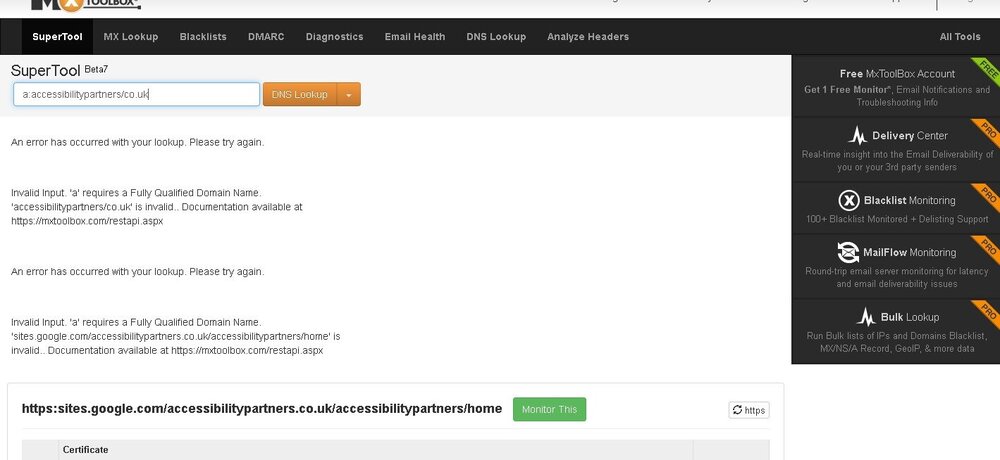The height and width of the screenshot is (460, 1000).
Task: Click the PRO badge on Delivery Center
Action: [986, 132]
